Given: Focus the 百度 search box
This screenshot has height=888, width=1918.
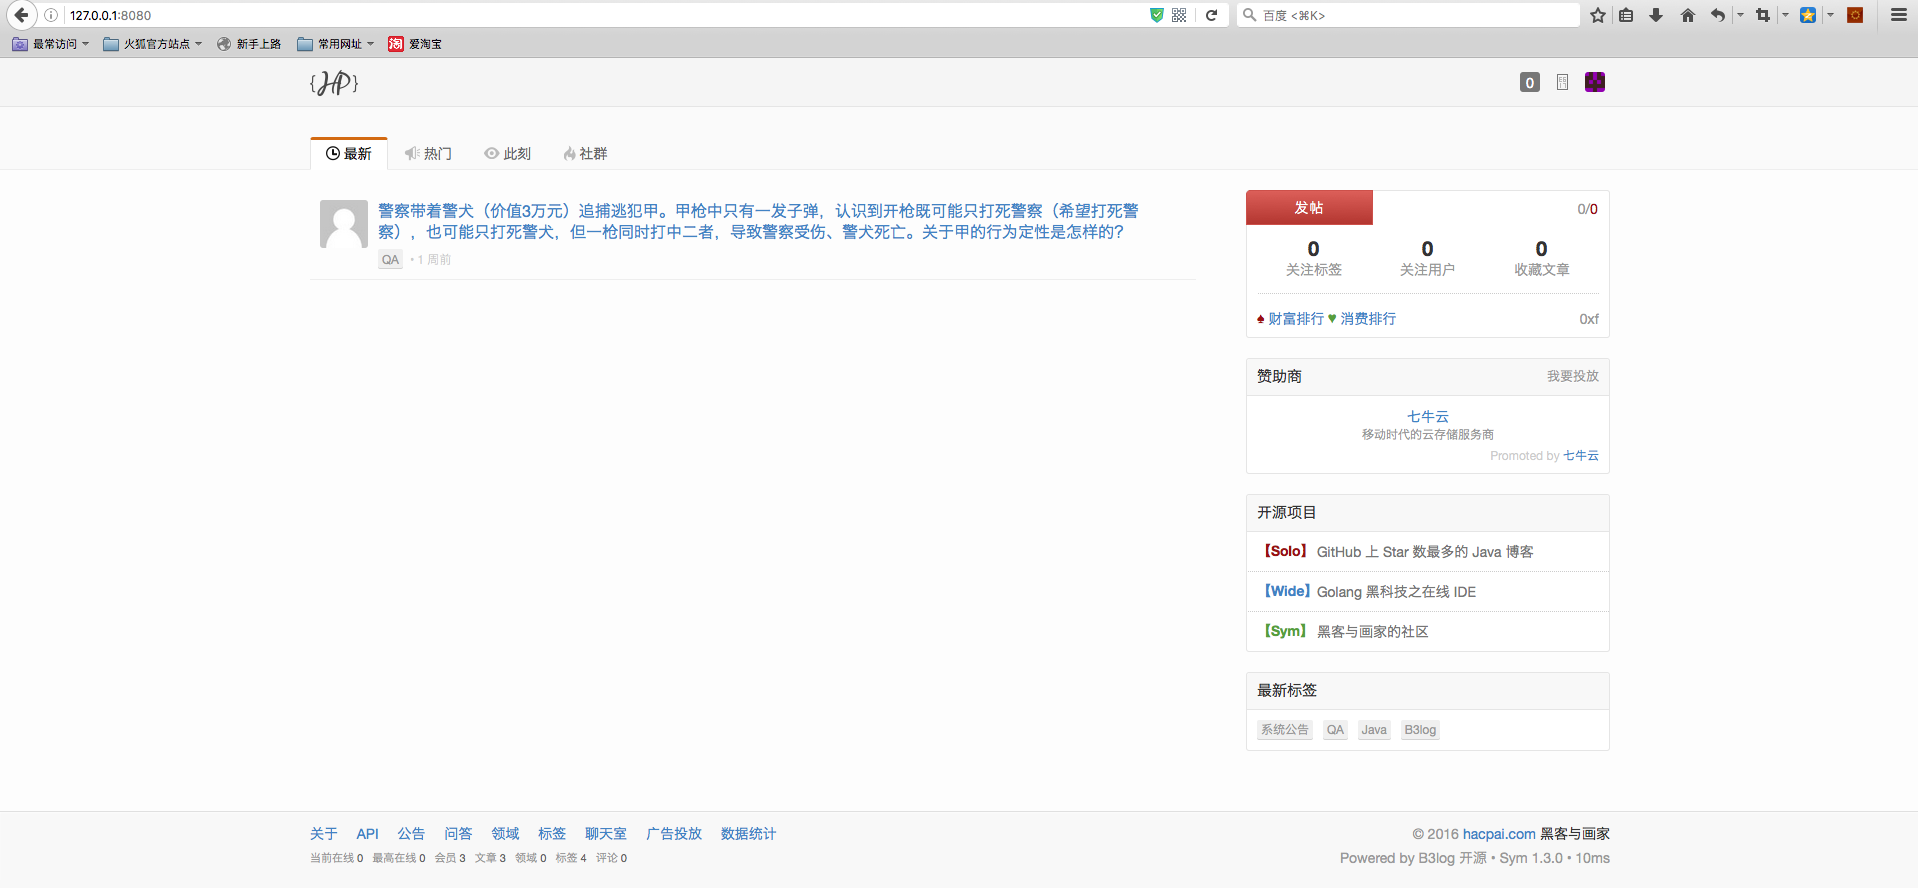Looking at the screenshot, I should [1408, 15].
